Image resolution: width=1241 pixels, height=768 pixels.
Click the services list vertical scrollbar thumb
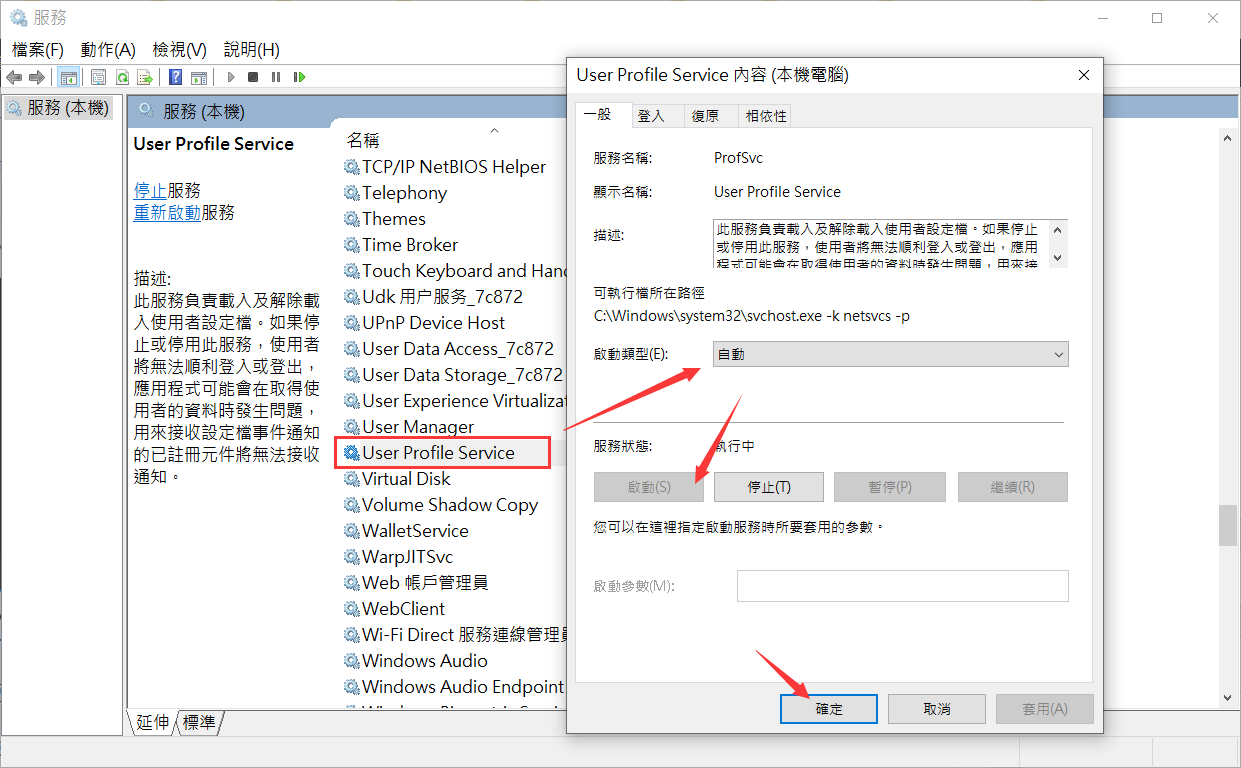[x=1227, y=525]
